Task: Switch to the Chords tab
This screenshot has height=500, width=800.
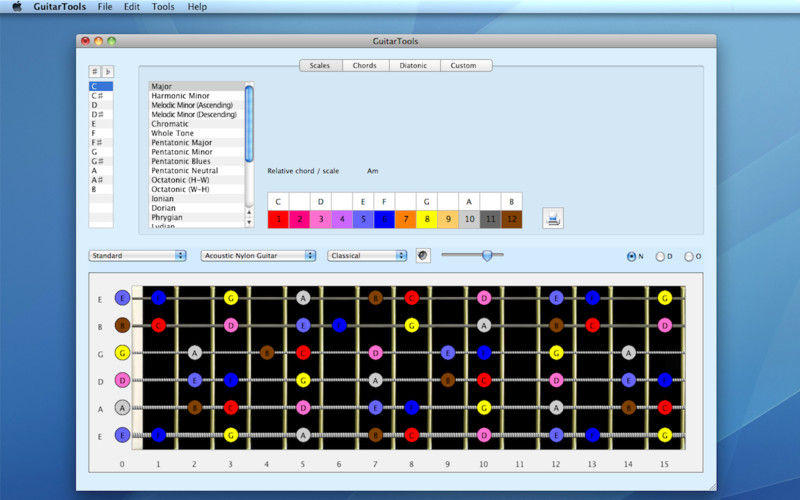Action: [x=365, y=65]
